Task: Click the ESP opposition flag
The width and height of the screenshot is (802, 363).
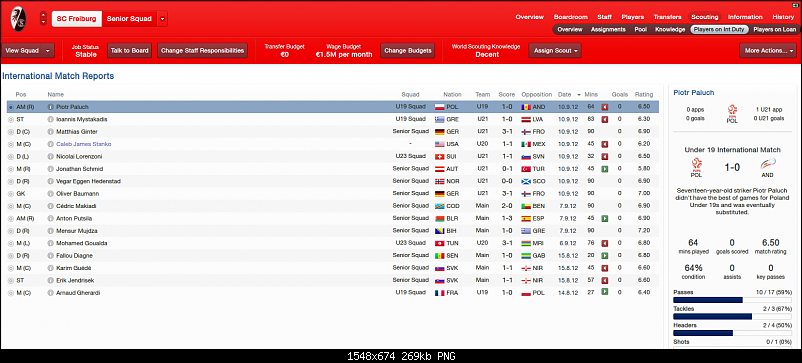Action: pyautogui.click(x=526, y=219)
